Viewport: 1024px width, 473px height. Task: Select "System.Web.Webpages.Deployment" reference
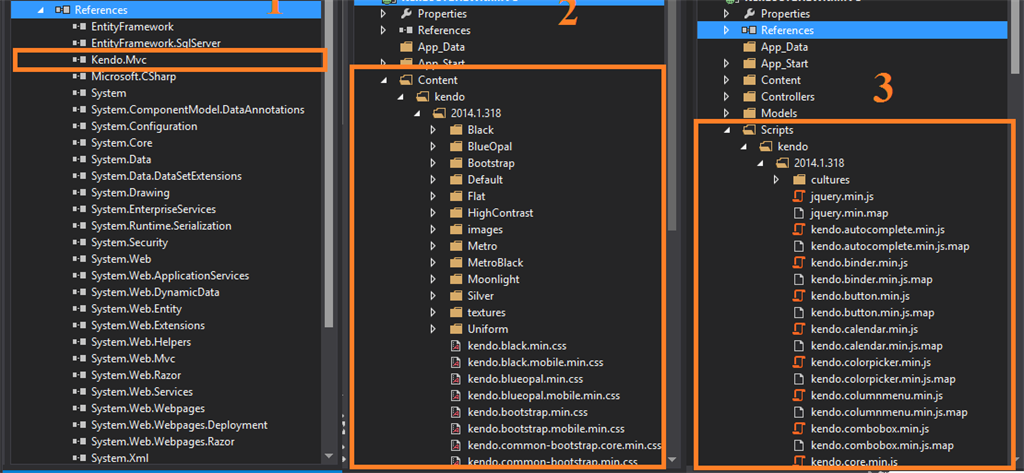tap(179, 425)
